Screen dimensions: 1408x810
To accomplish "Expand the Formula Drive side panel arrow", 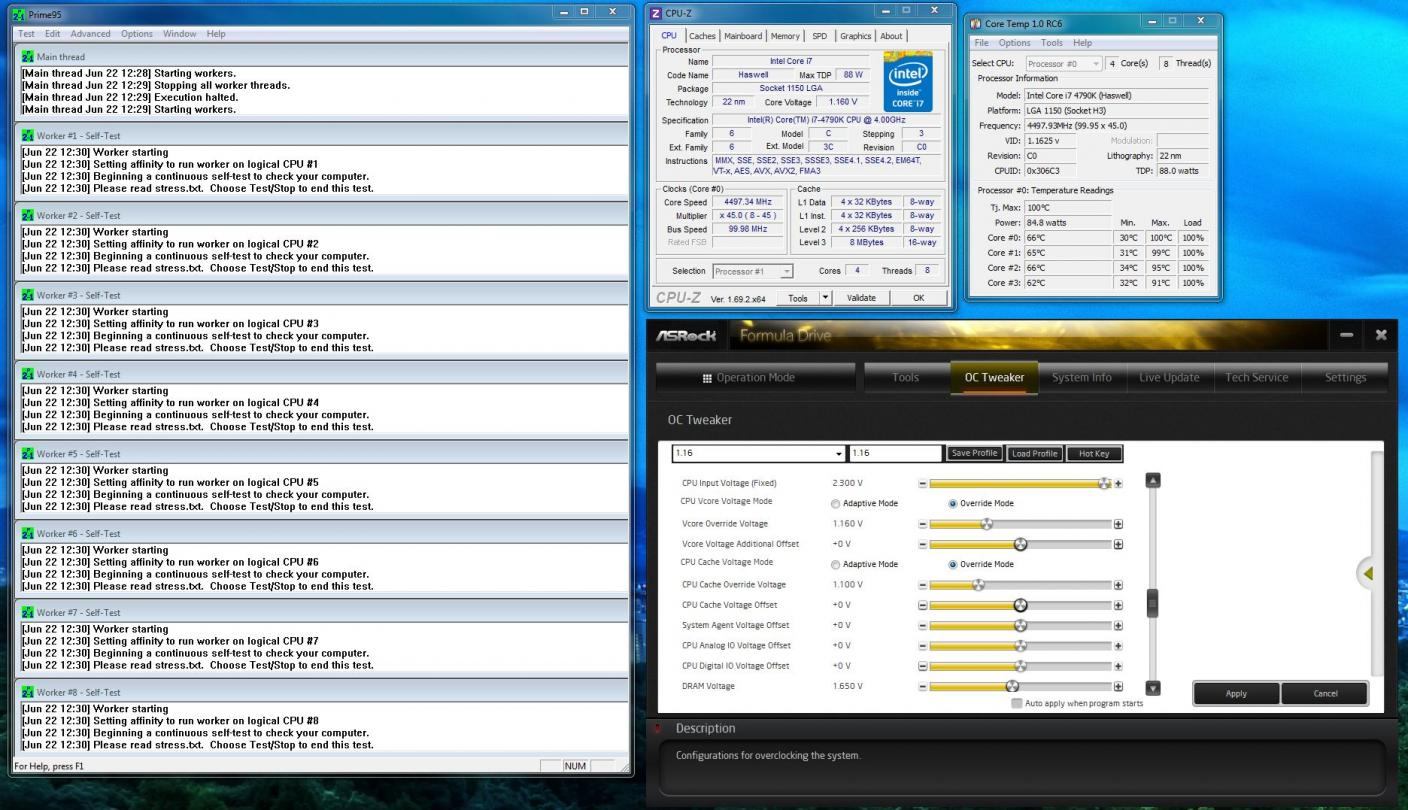I will (1369, 573).
